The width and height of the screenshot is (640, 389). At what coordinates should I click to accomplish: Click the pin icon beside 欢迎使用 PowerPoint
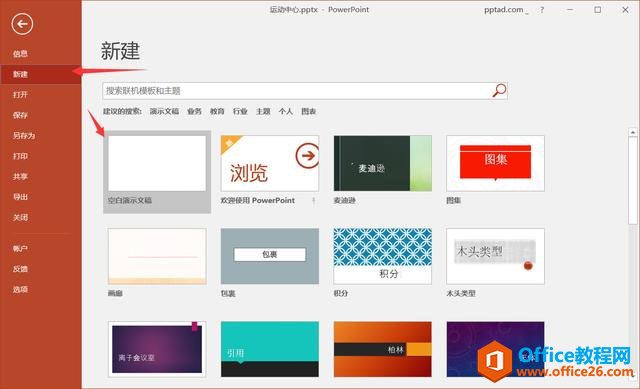[x=313, y=200]
